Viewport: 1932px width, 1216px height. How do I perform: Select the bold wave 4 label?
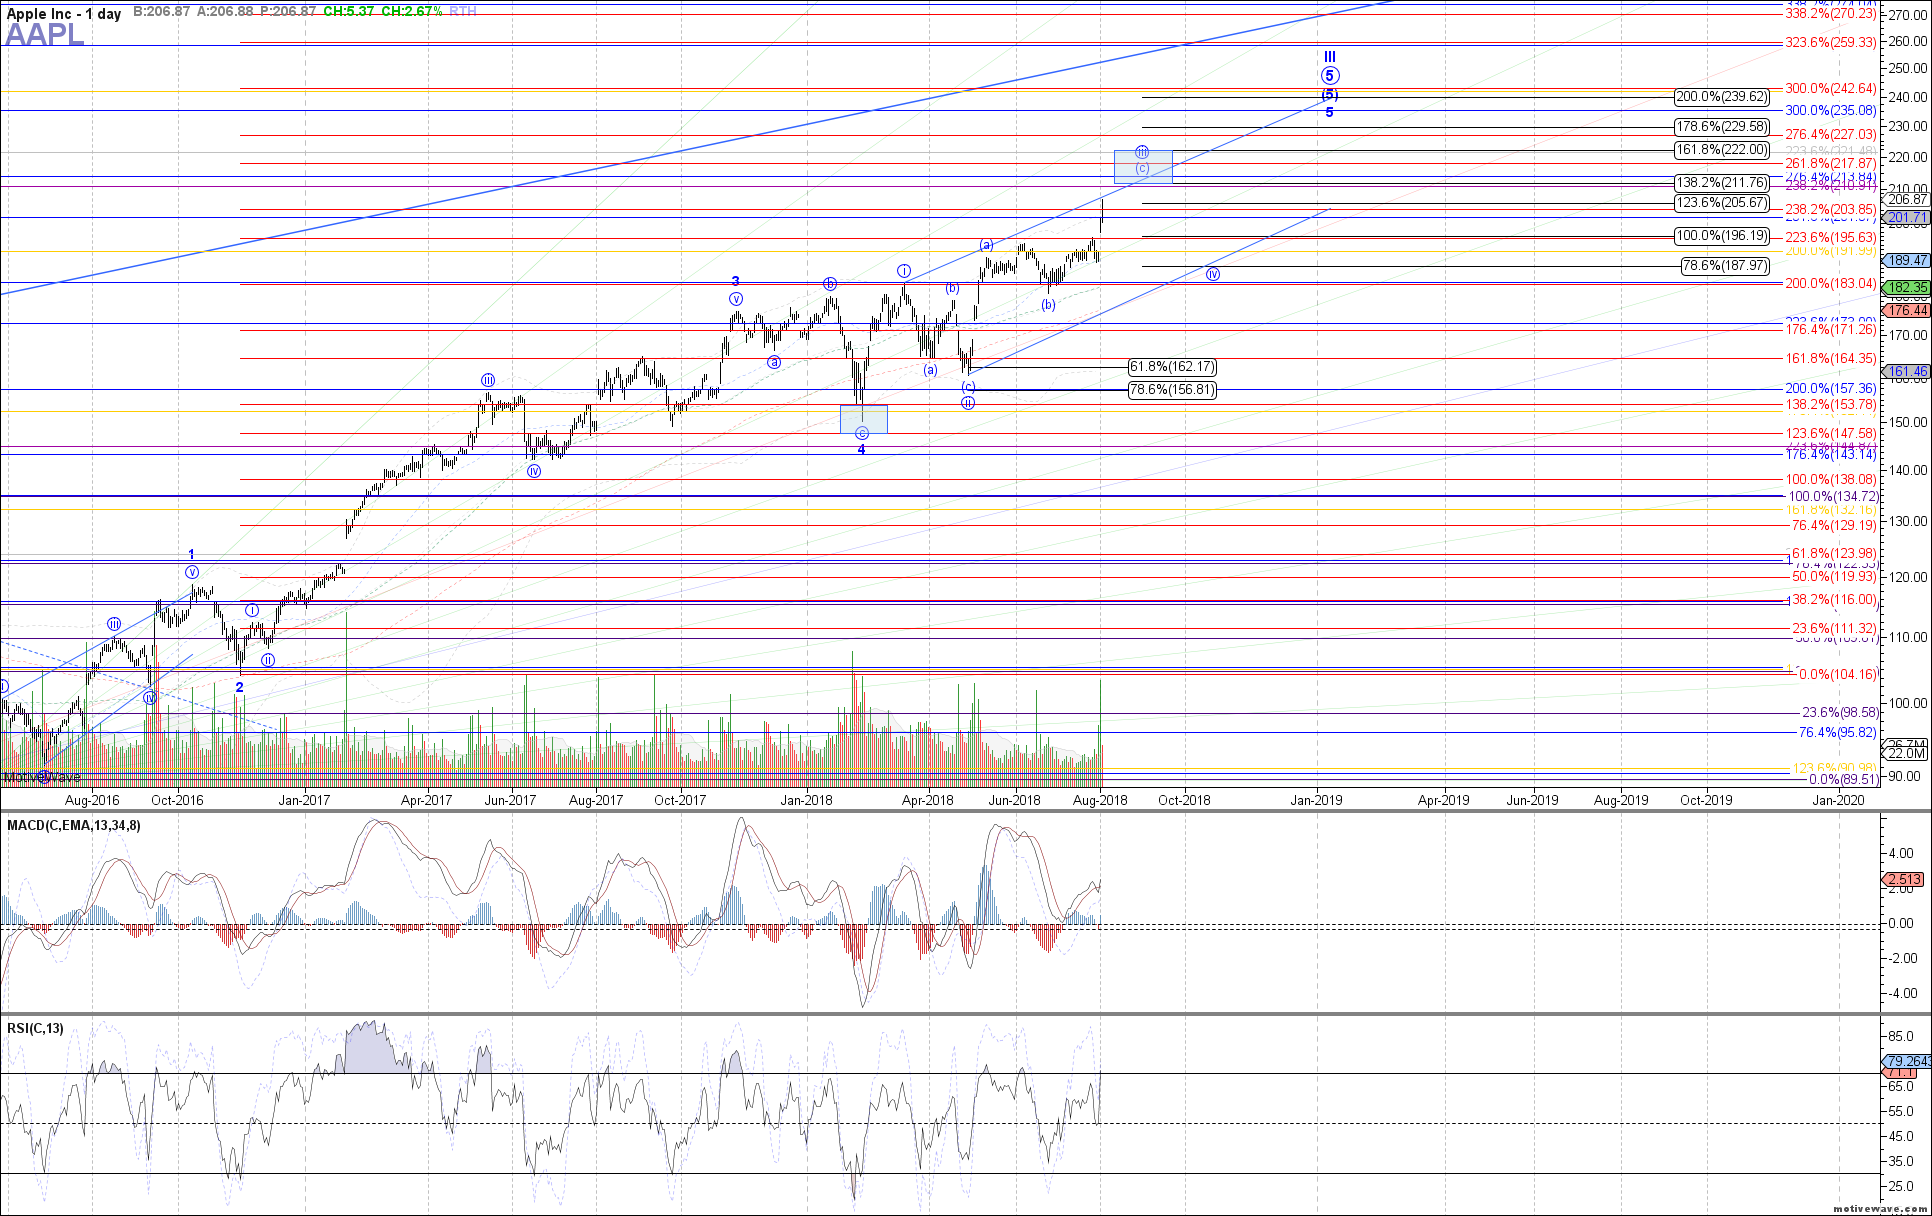(x=861, y=450)
